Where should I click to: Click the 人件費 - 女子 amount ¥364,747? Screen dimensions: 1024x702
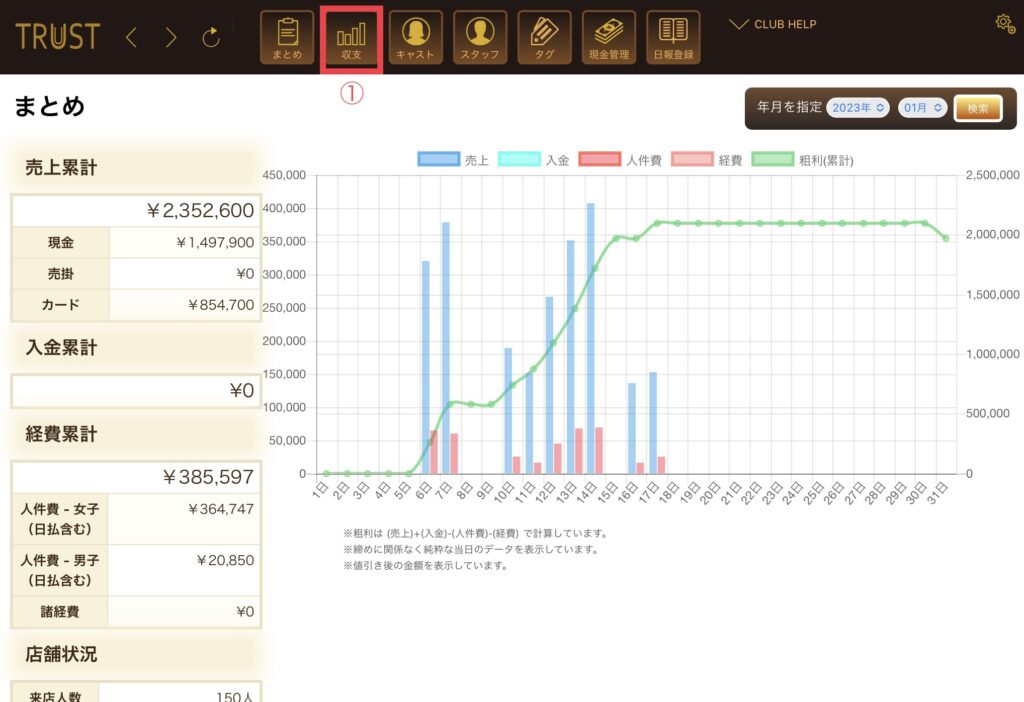pos(220,509)
